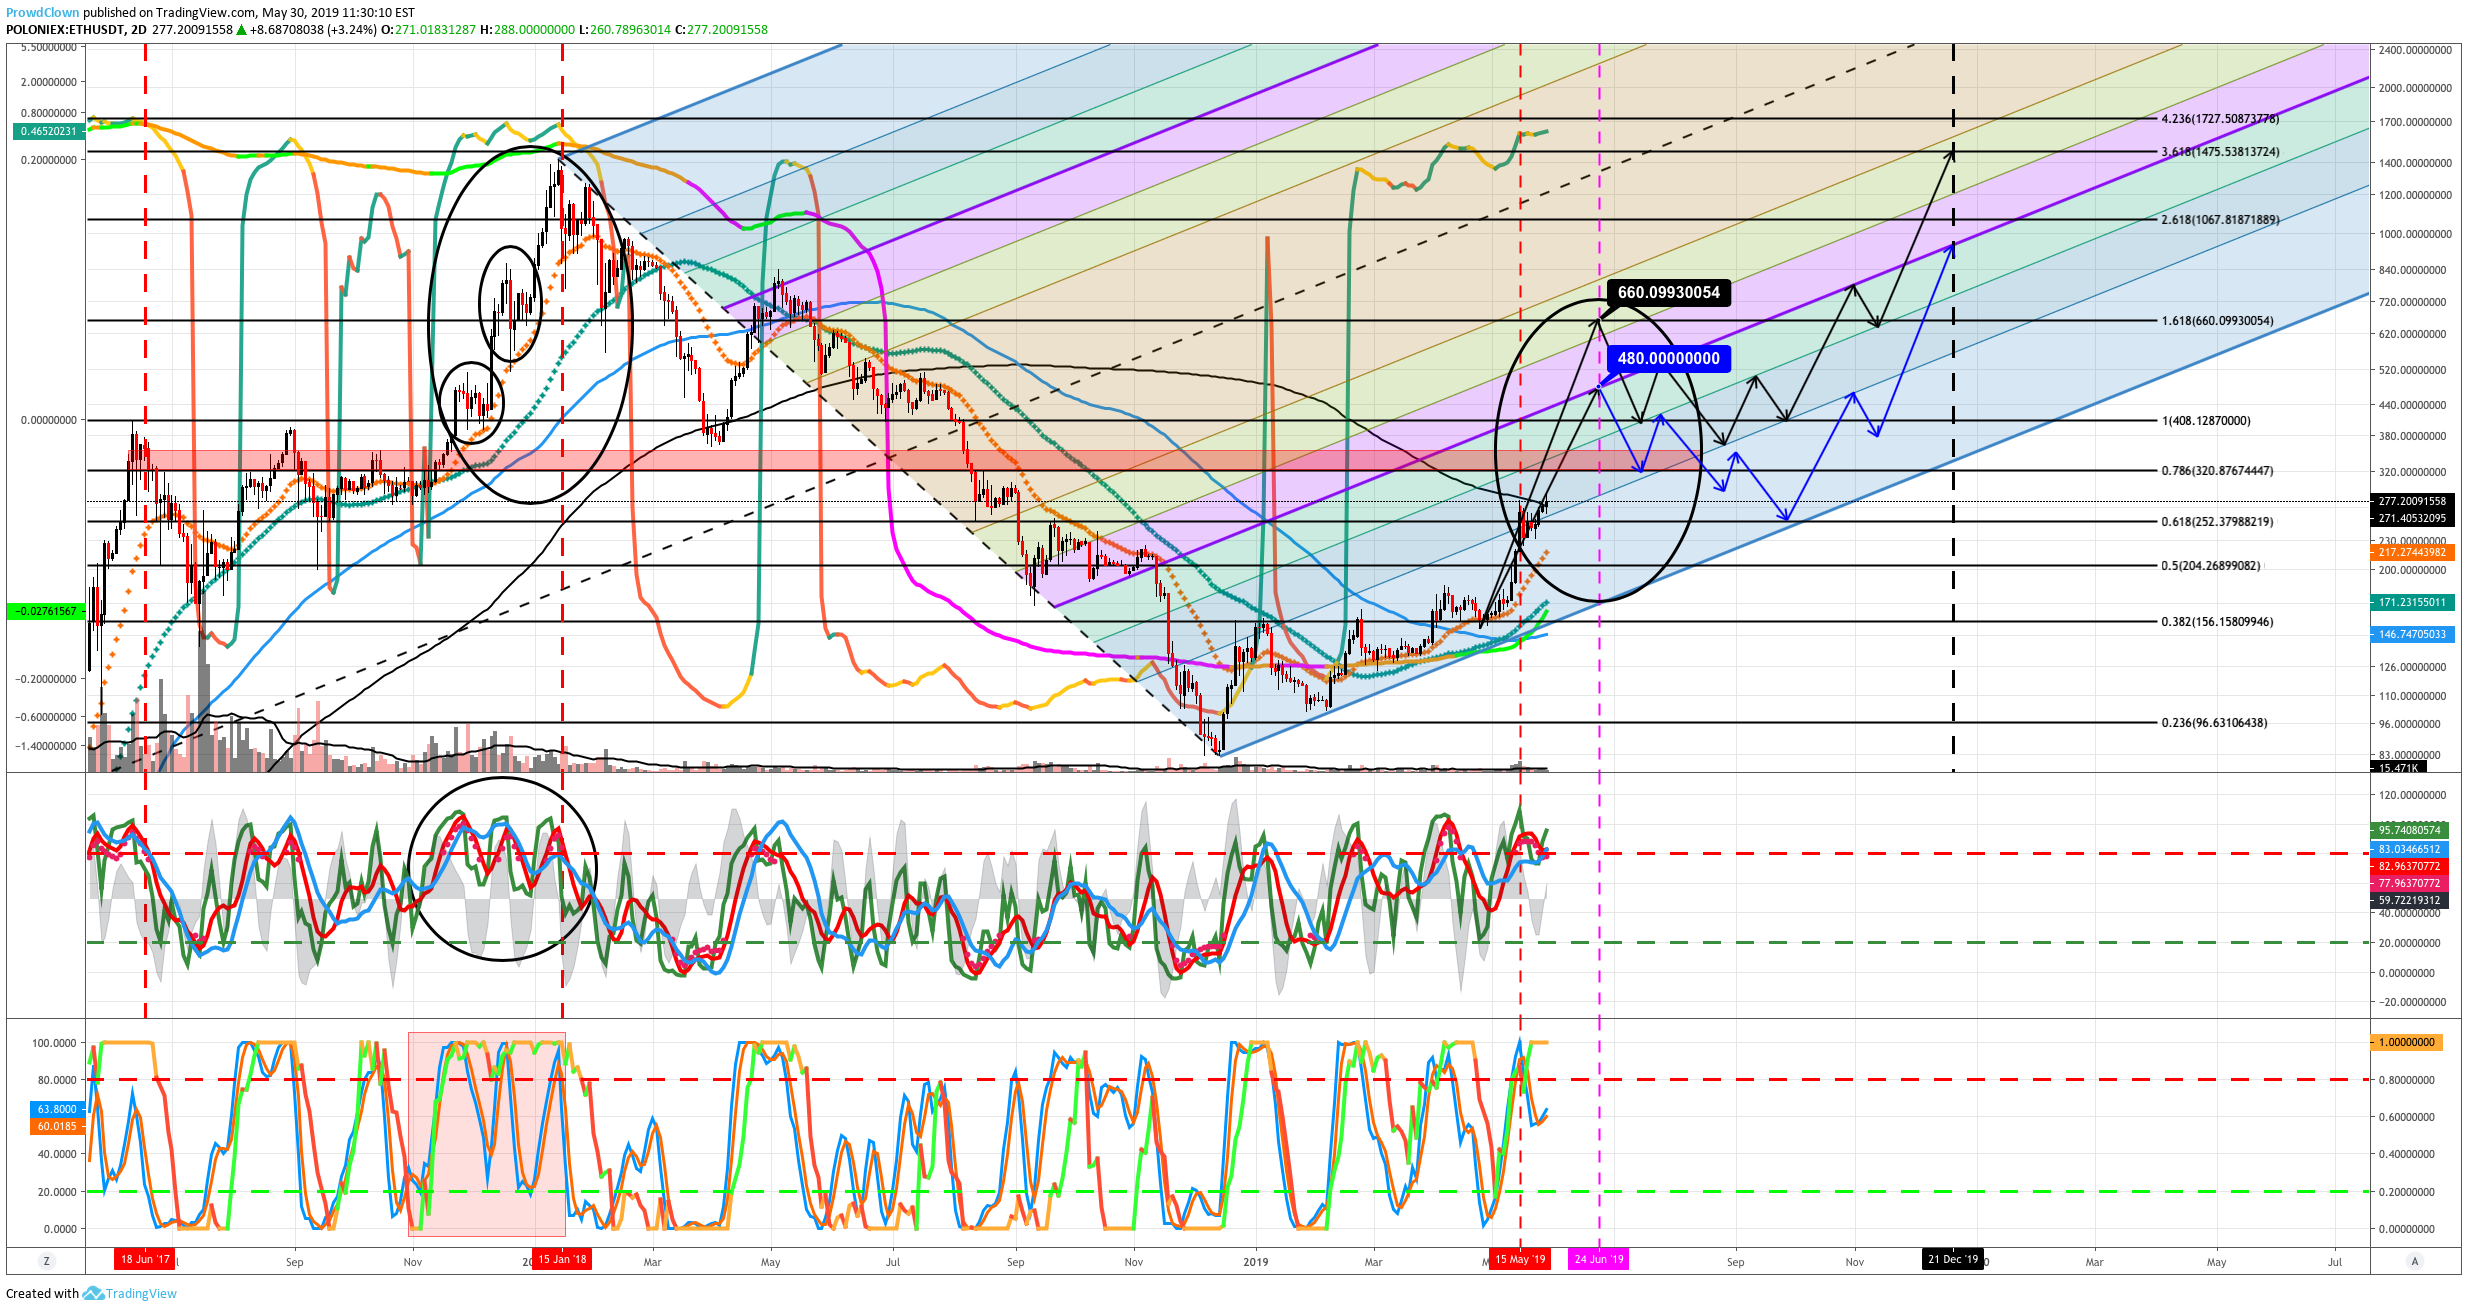Screen dimensions: 2468x1311
Task: Click the 2.618(1067.81871889) Fibonacci label
Action: tap(2220, 220)
